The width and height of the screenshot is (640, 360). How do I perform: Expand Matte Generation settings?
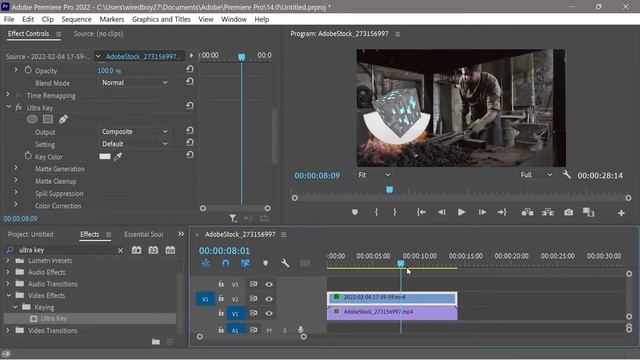point(16,168)
